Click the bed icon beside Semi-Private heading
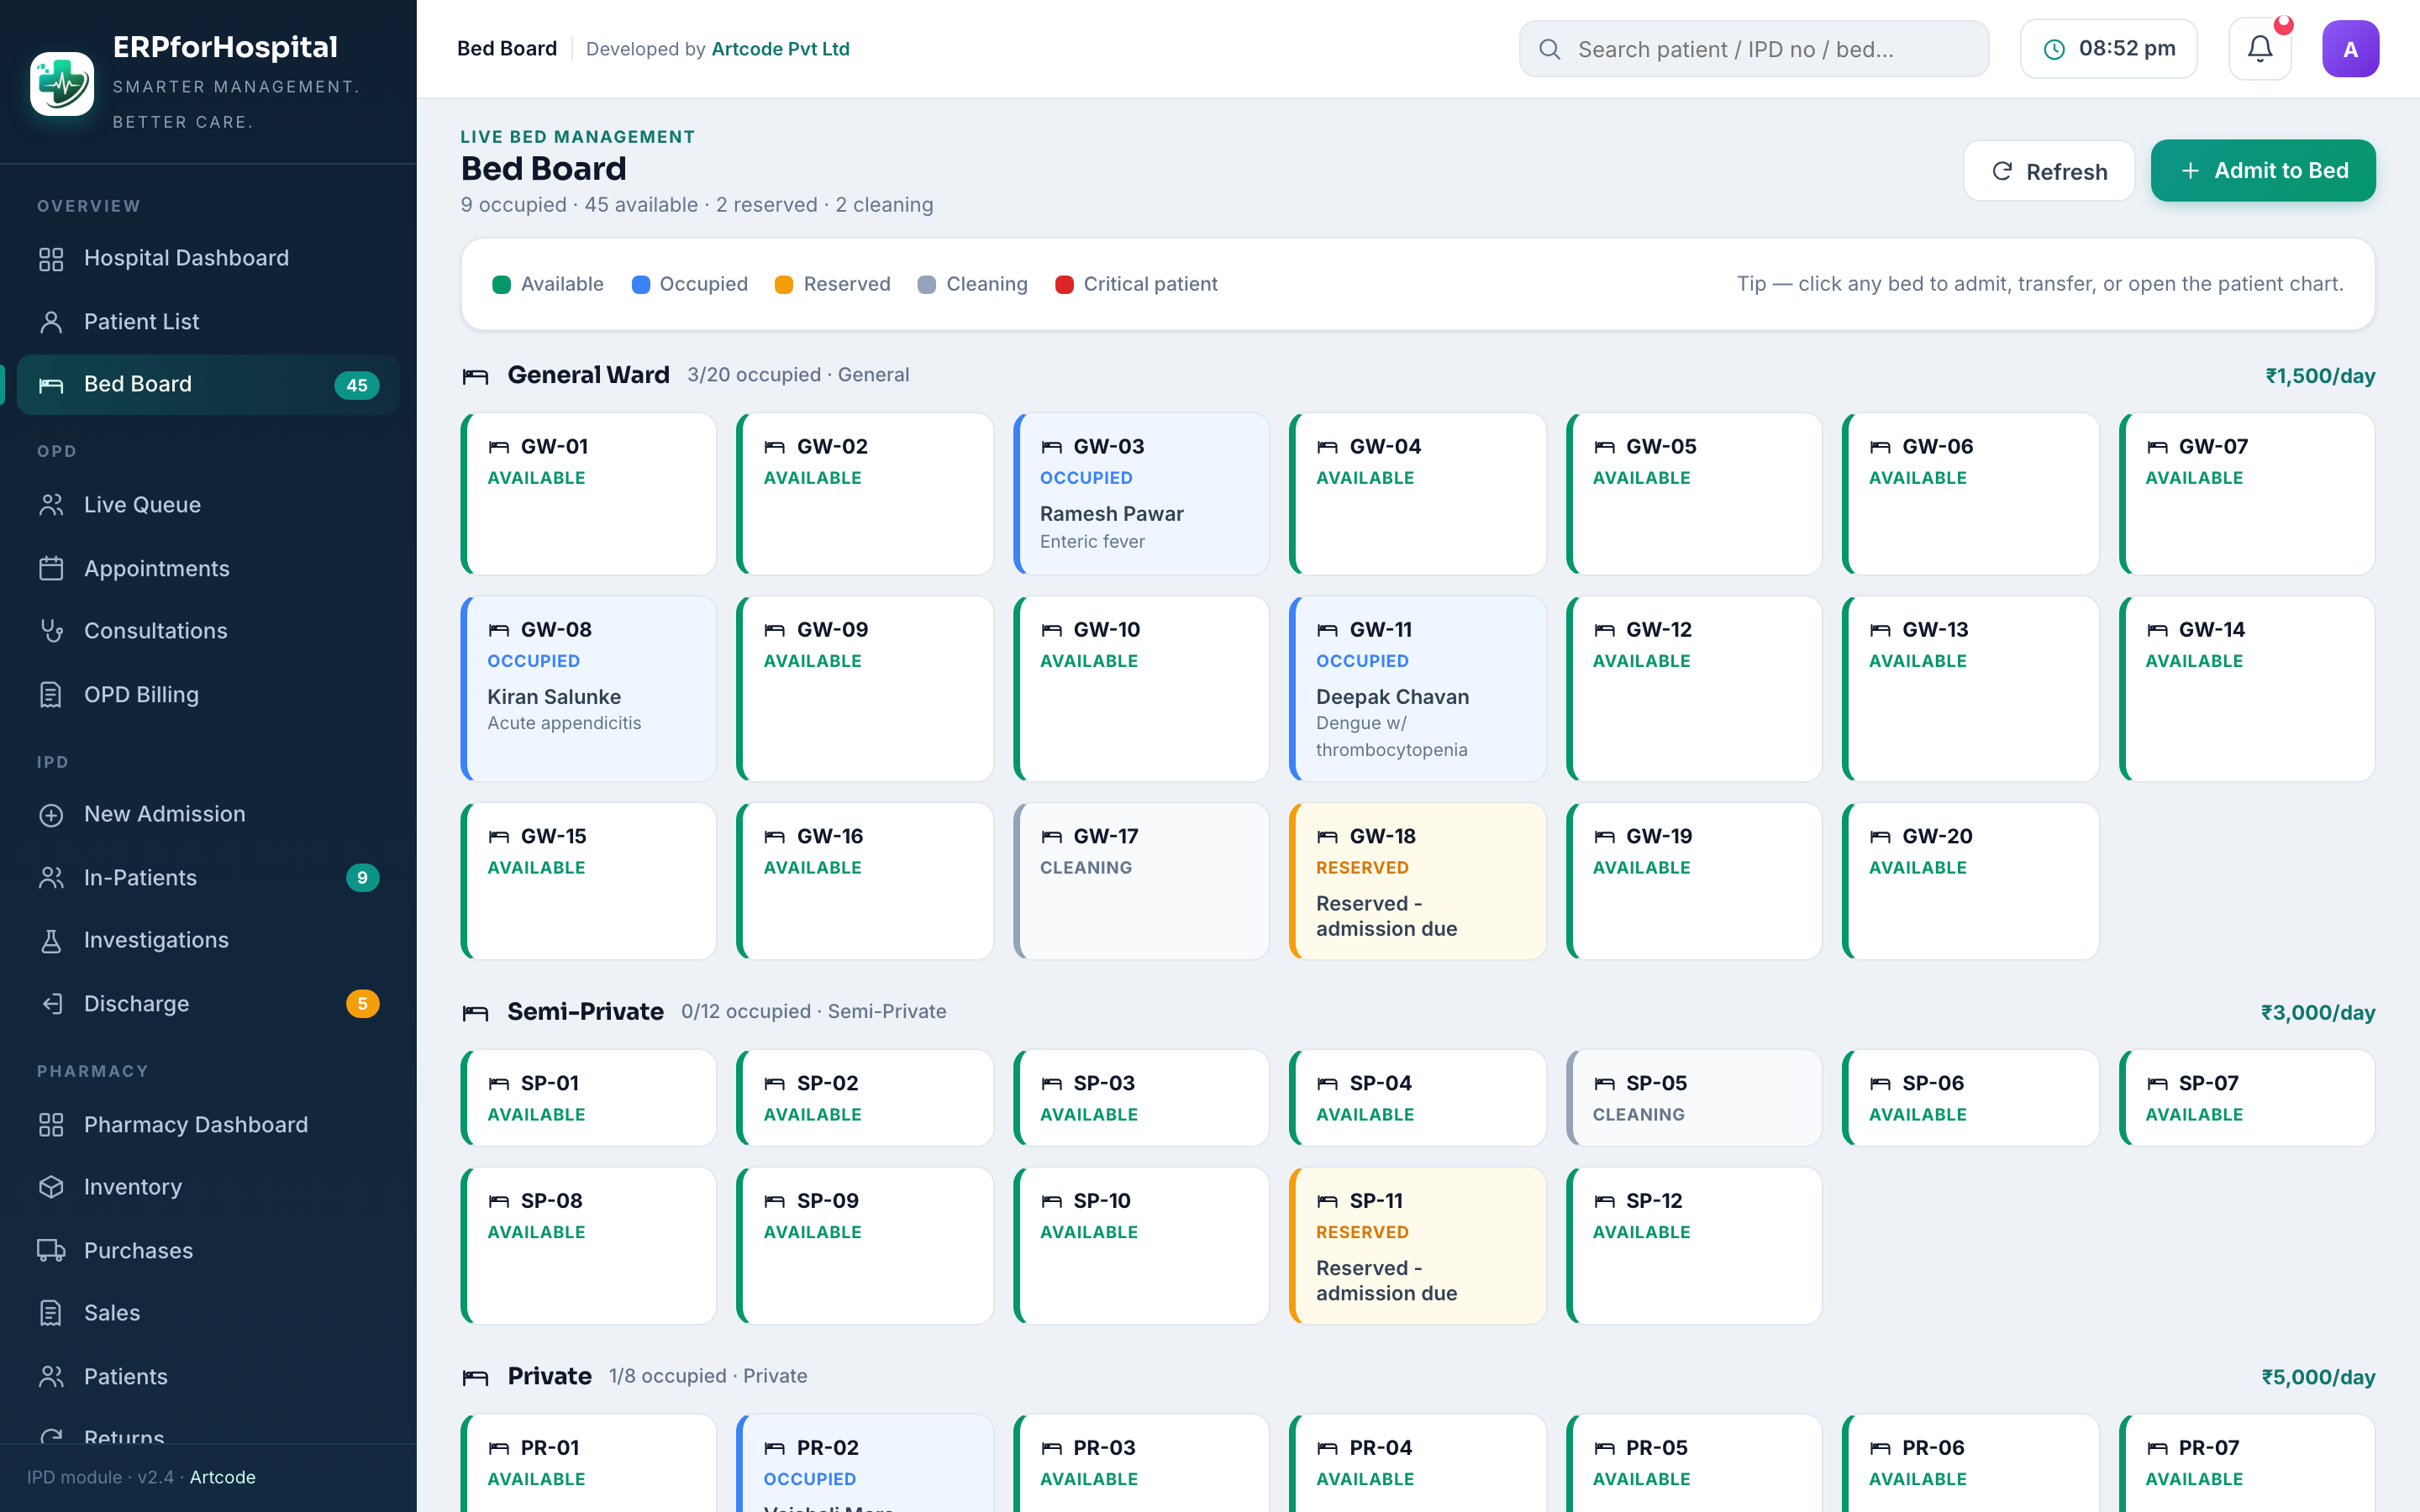 coord(475,1013)
